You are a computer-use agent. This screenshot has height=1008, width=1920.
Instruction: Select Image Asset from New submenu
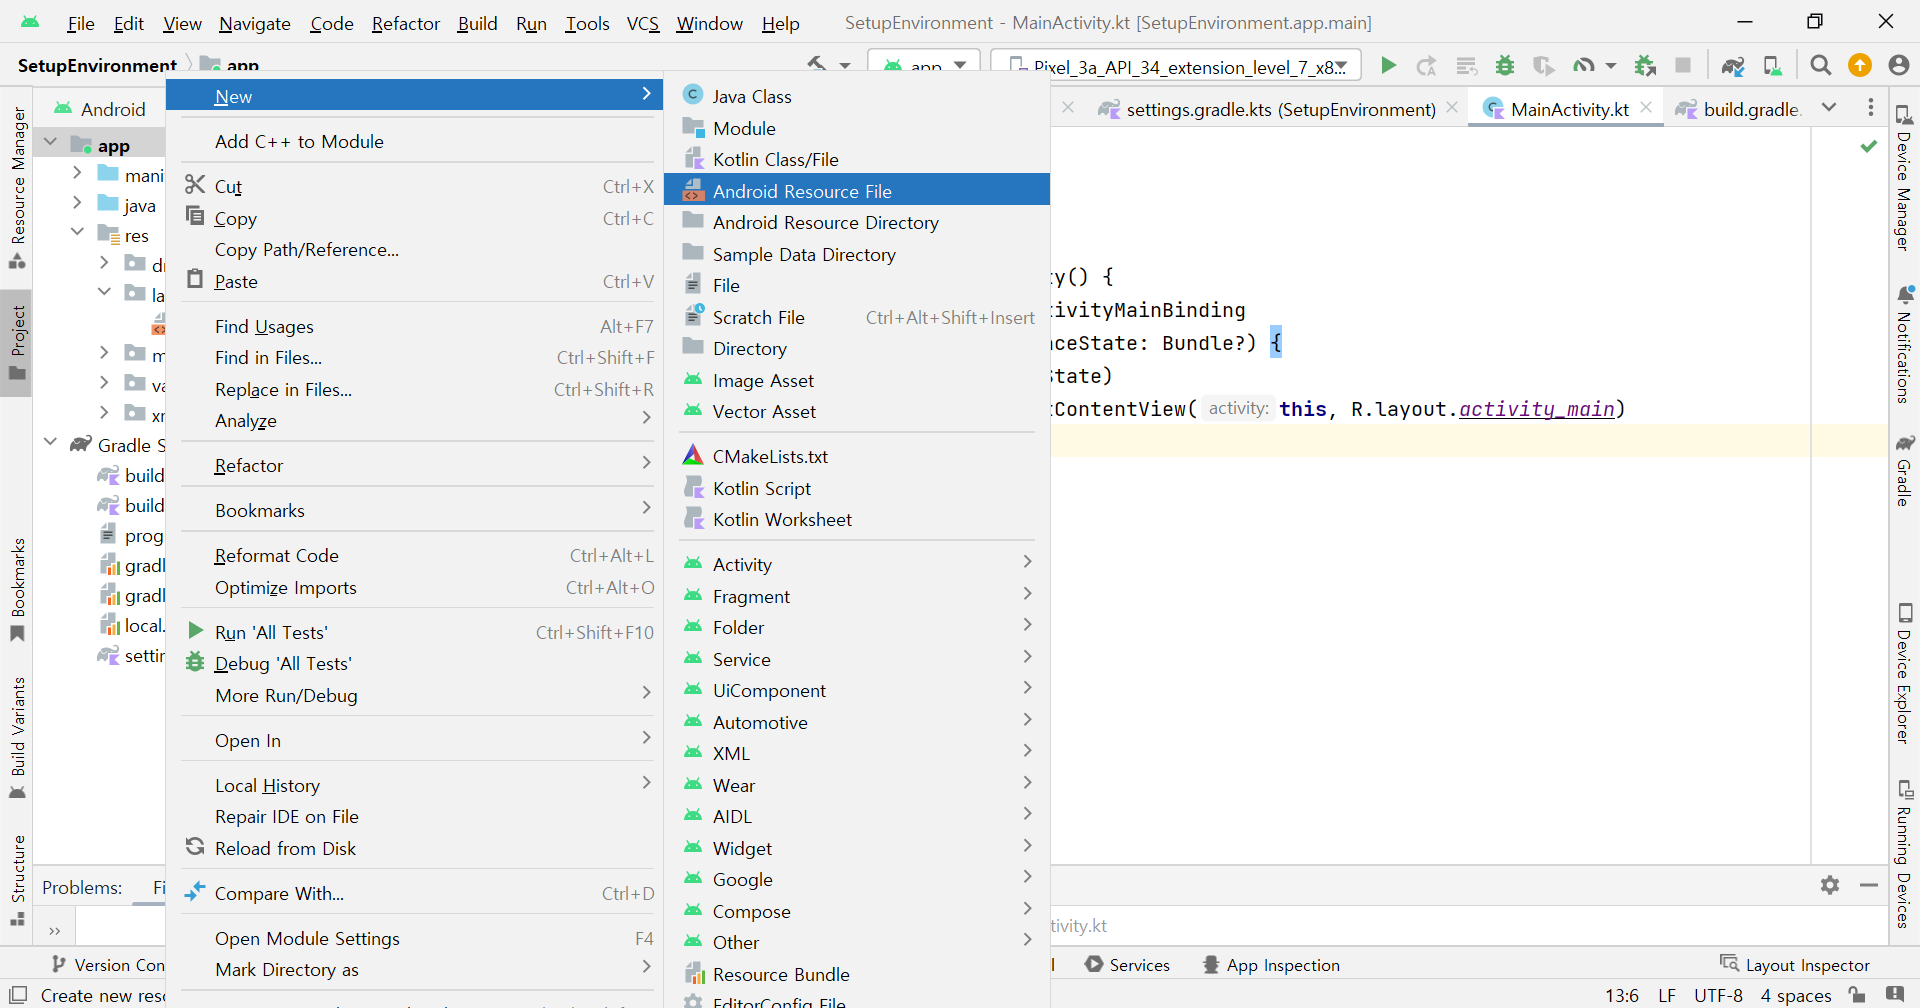pyautogui.click(x=857, y=380)
